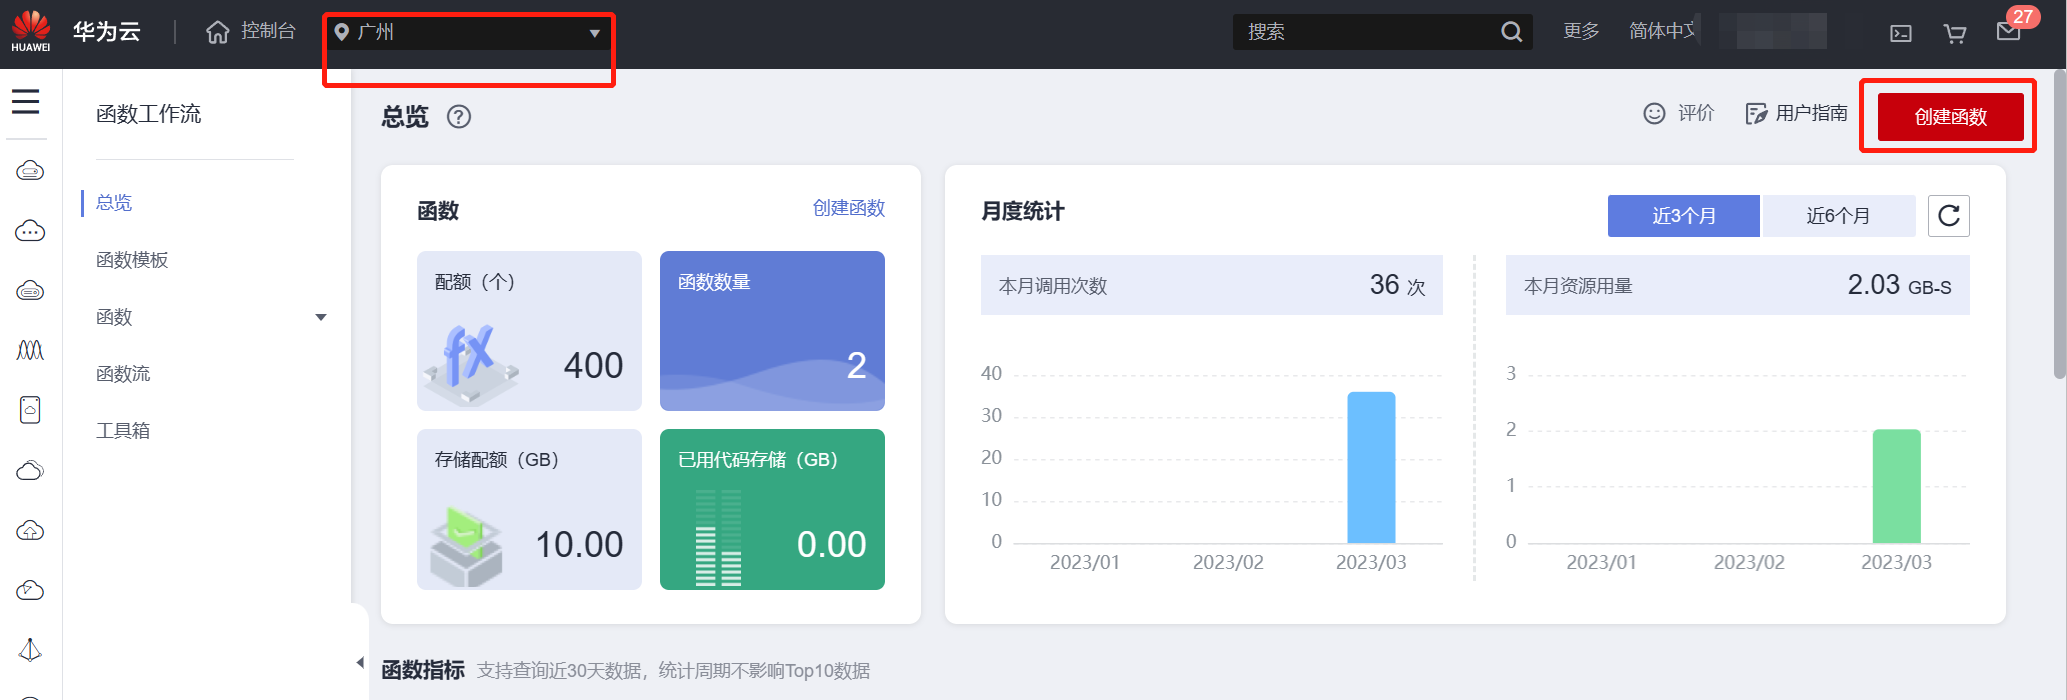Click the vertical page scrollbar

pos(2059,230)
